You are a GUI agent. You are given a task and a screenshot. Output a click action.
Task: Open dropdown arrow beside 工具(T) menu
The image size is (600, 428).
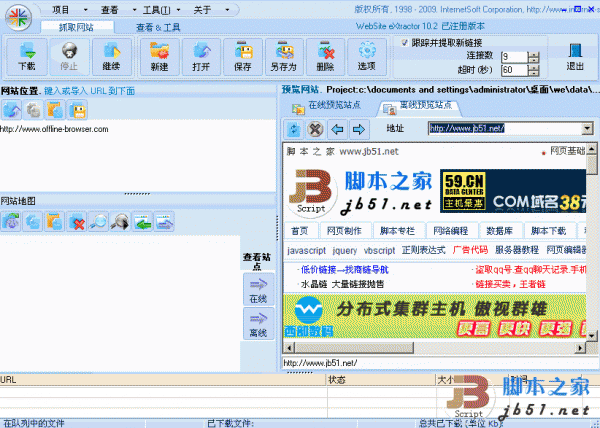click(178, 10)
